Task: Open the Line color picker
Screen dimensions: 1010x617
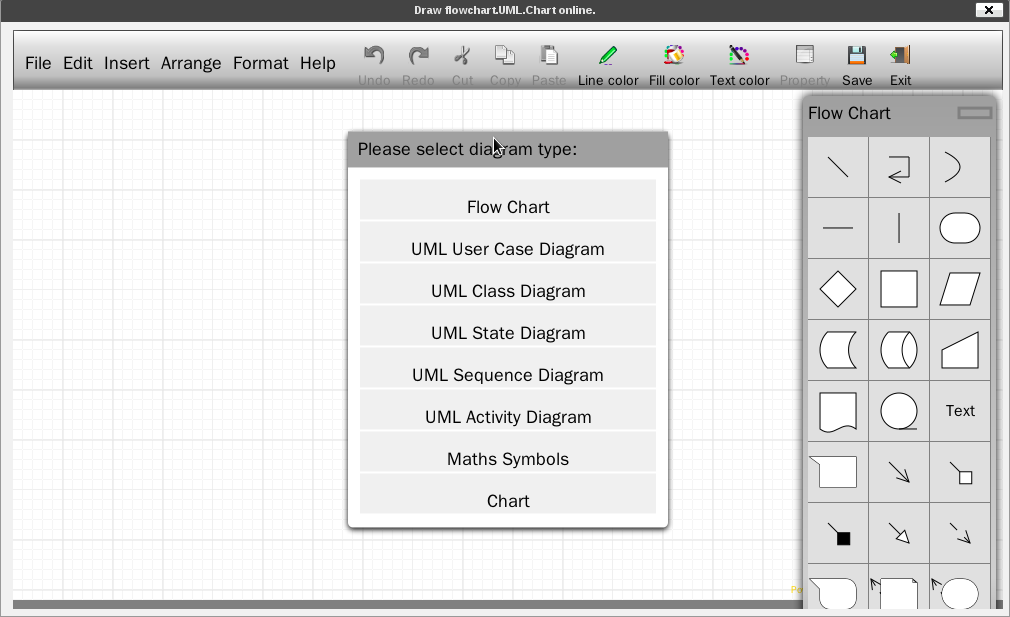Action: tap(607, 66)
